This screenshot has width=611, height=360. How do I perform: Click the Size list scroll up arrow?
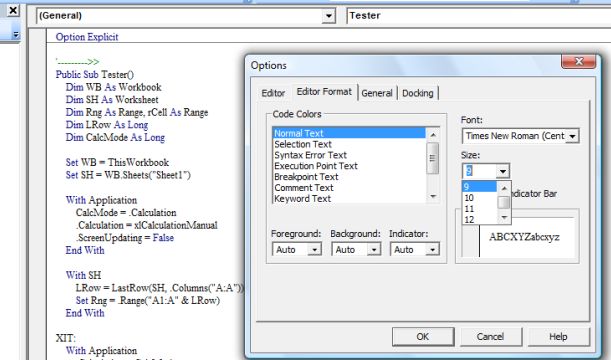[504, 189]
